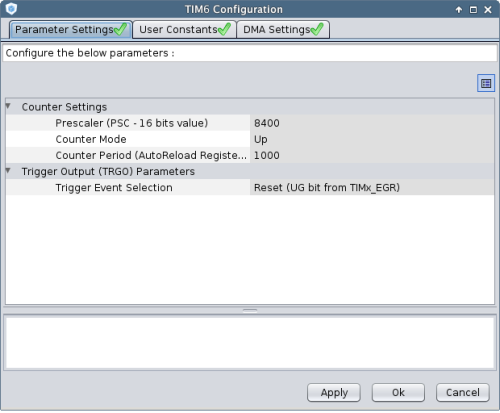Click green checkmark on User Constants tab

click(x=224, y=29)
